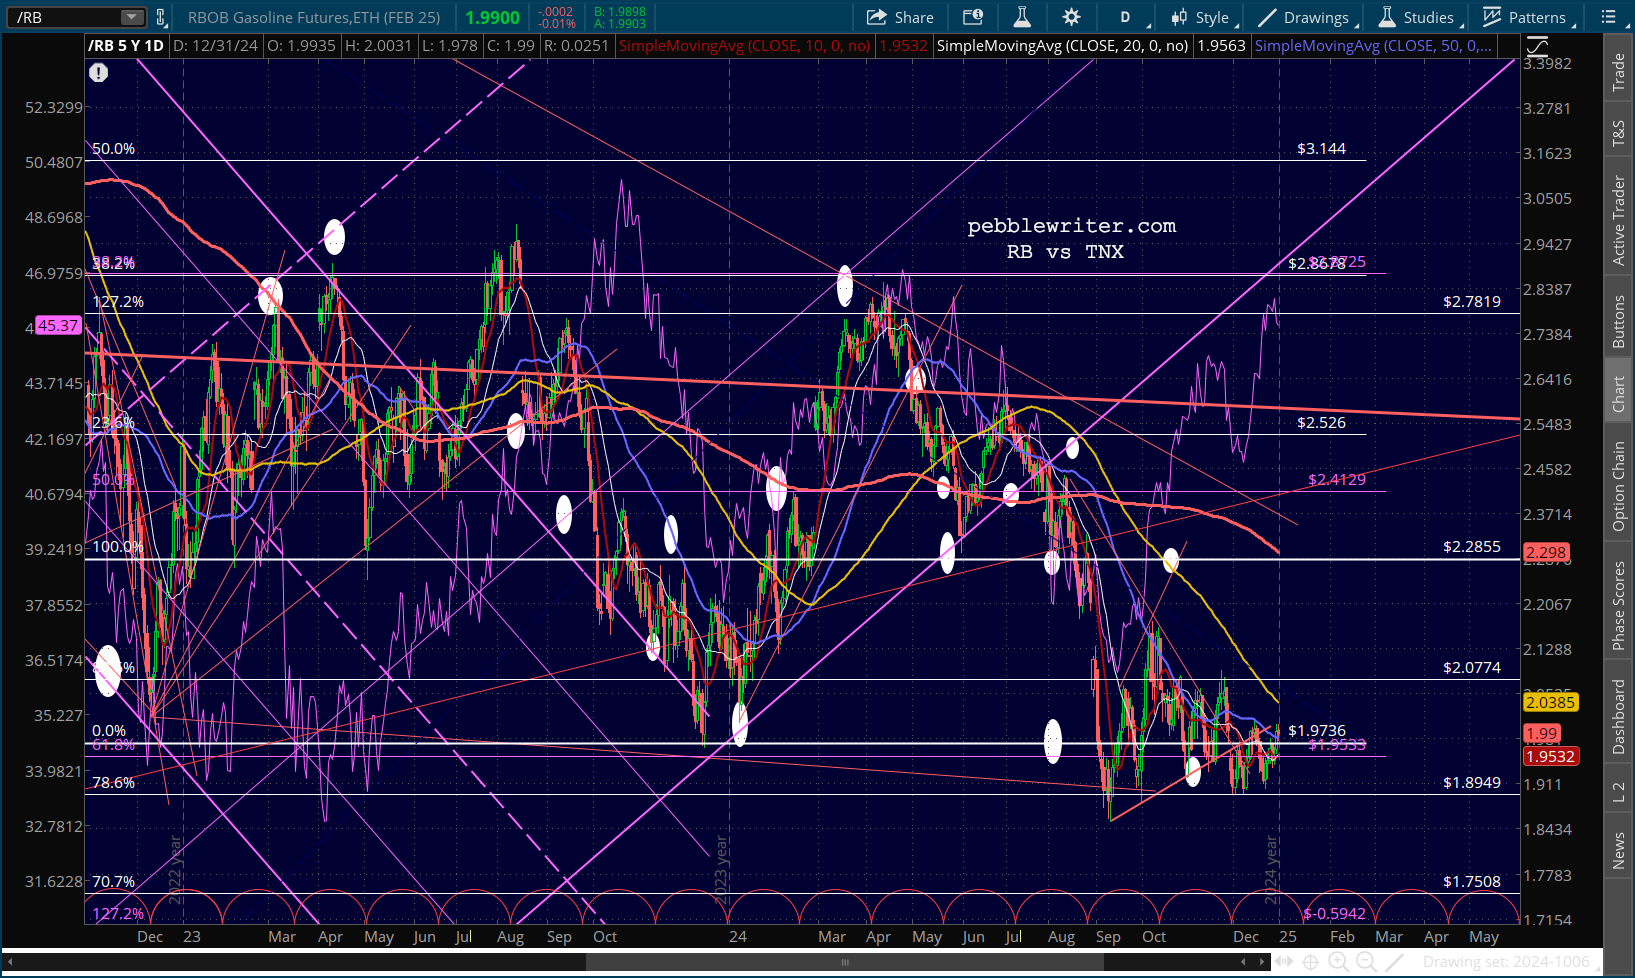Click the horizontal scrollbar thumb
The image size is (1635, 978).
(x=845, y=962)
